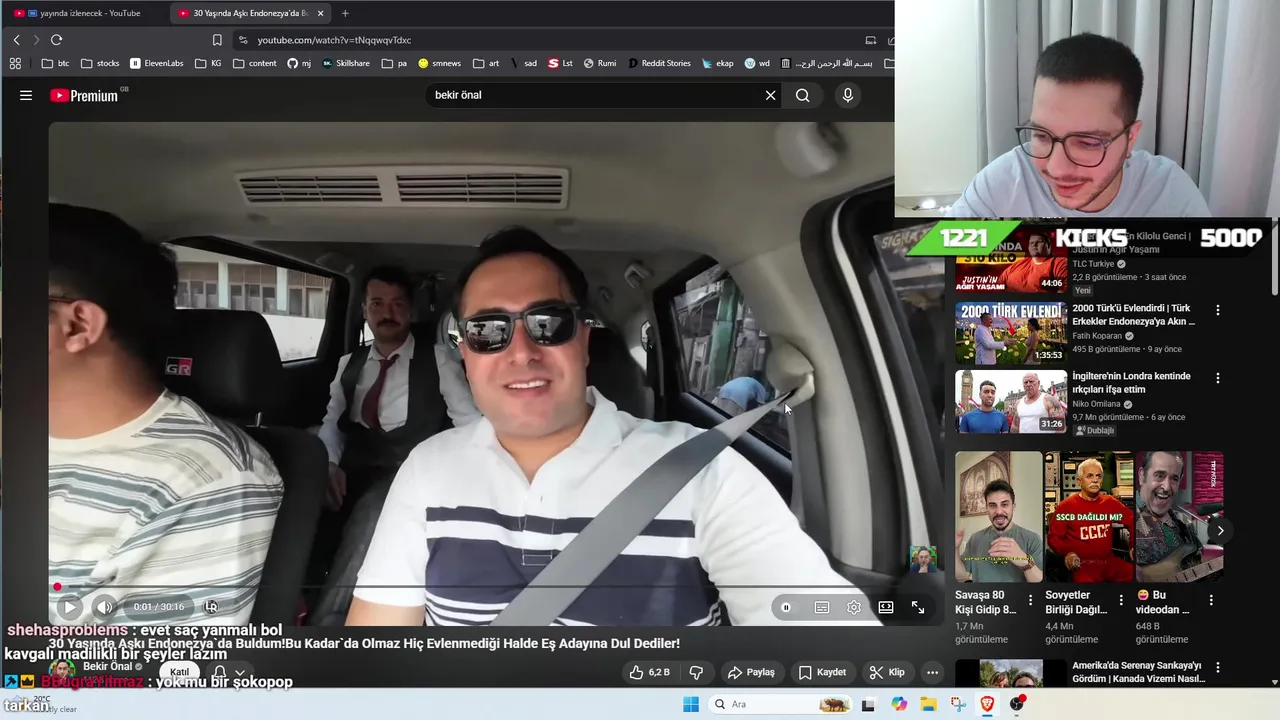
Task: Open Brave browser from the taskbar
Action: click(x=987, y=704)
